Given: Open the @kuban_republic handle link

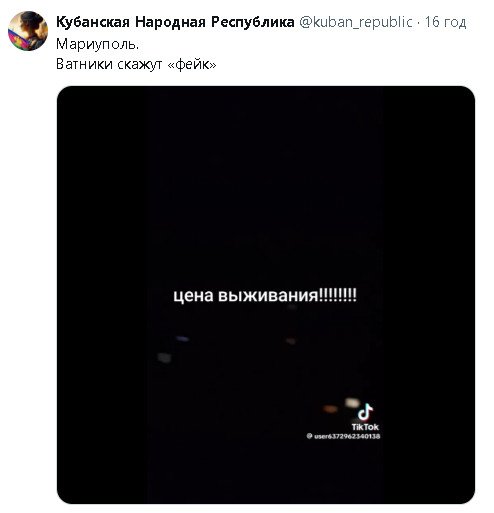Looking at the screenshot, I should tap(356, 22).
